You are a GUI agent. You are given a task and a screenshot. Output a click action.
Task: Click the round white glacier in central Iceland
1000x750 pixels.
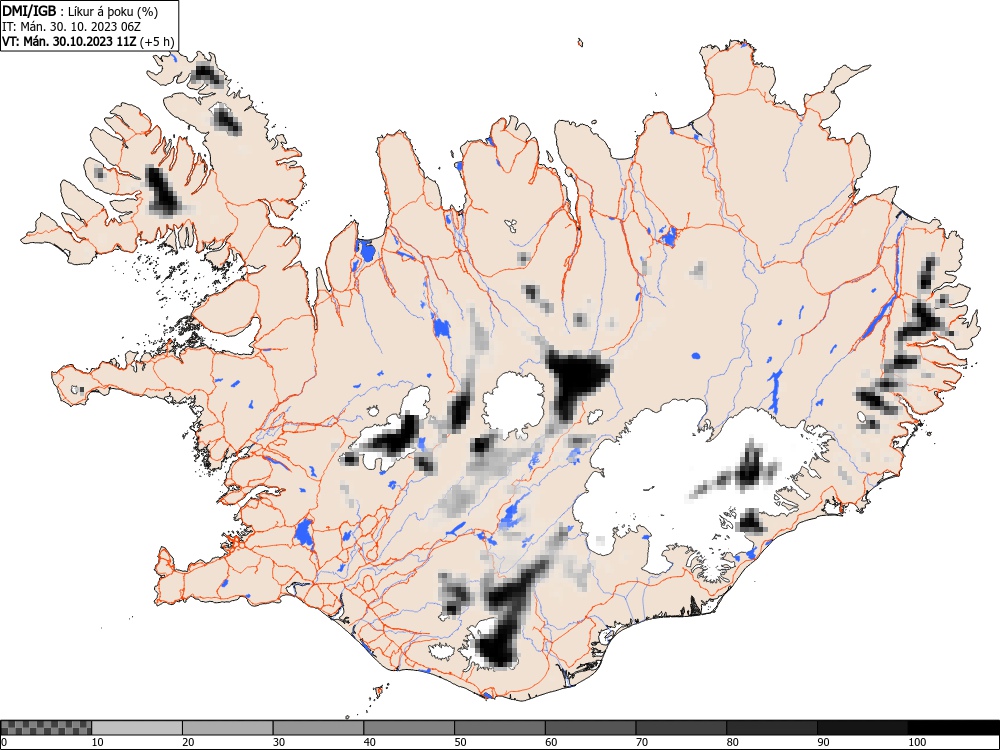[x=513, y=404]
